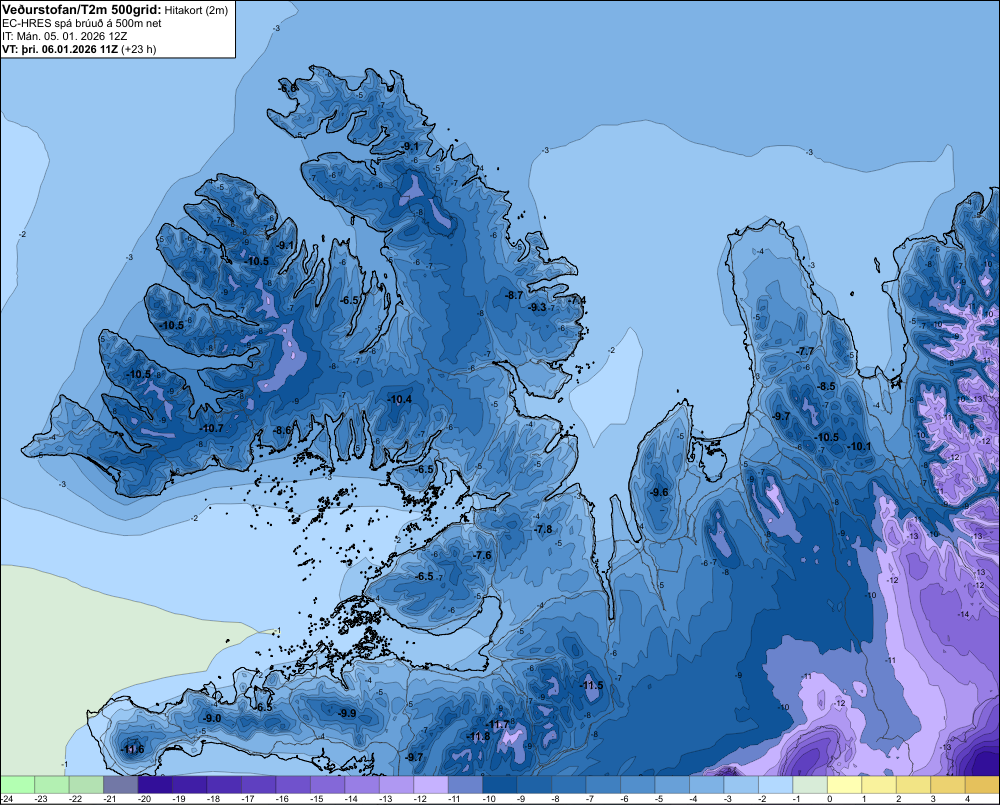The width and height of the screenshot is (1000, 805).
Task: Click the Veðurstofan/T2m 500grid title text
Action: [x=82, y=10]
